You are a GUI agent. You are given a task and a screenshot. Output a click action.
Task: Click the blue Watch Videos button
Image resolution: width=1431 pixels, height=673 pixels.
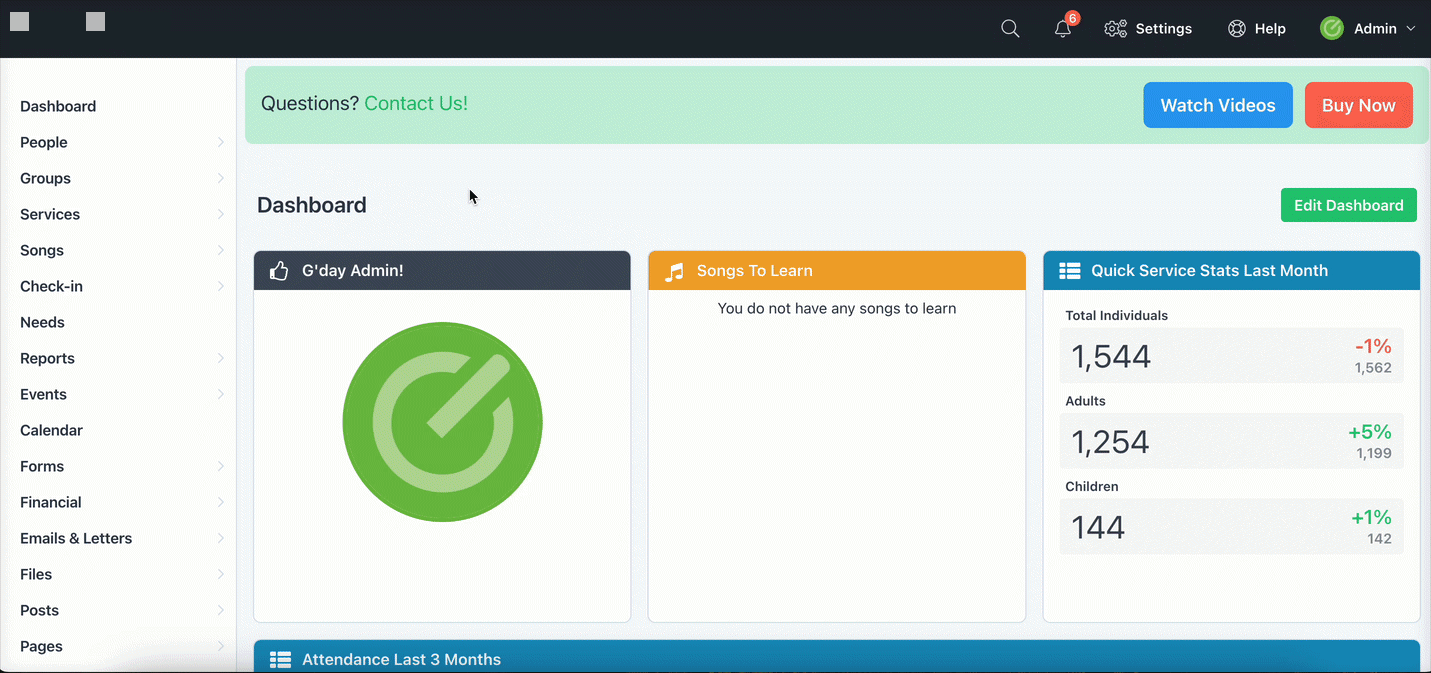(x=1217, y=105)
